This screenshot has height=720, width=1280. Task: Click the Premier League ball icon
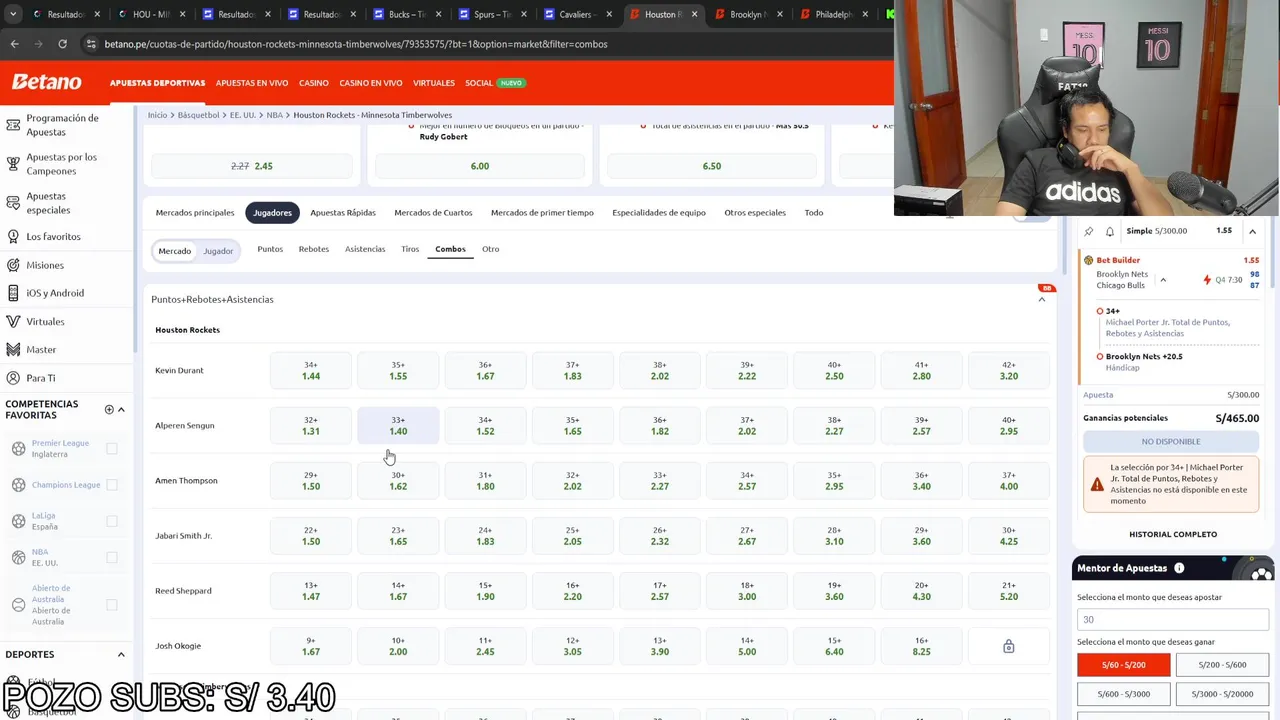tap(18, 449)
